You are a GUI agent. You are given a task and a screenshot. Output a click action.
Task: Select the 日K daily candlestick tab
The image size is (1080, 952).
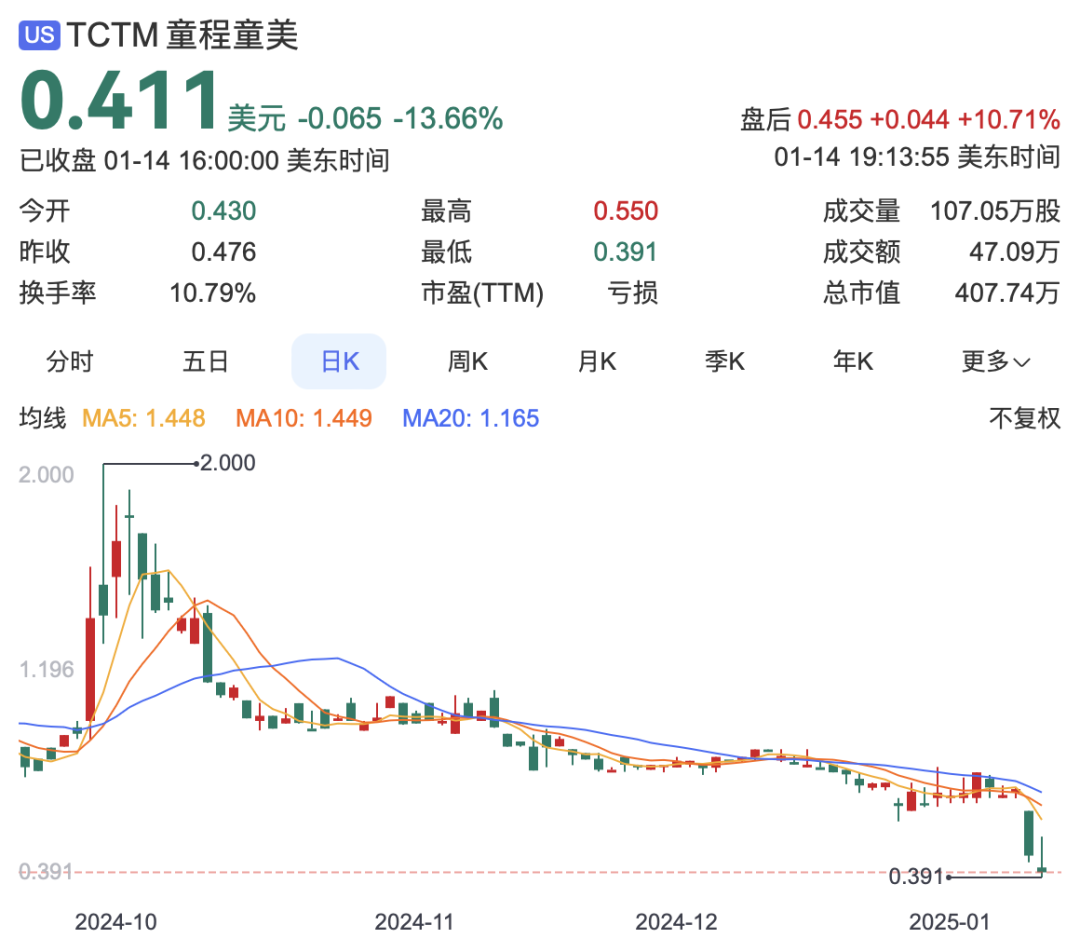point(339,362)
